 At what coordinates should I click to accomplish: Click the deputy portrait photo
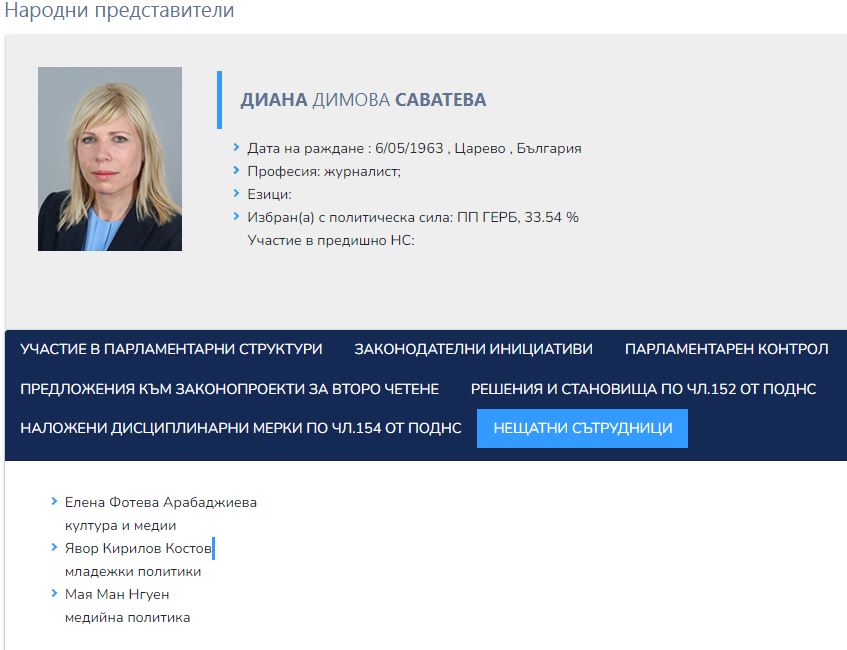(110, 159)
